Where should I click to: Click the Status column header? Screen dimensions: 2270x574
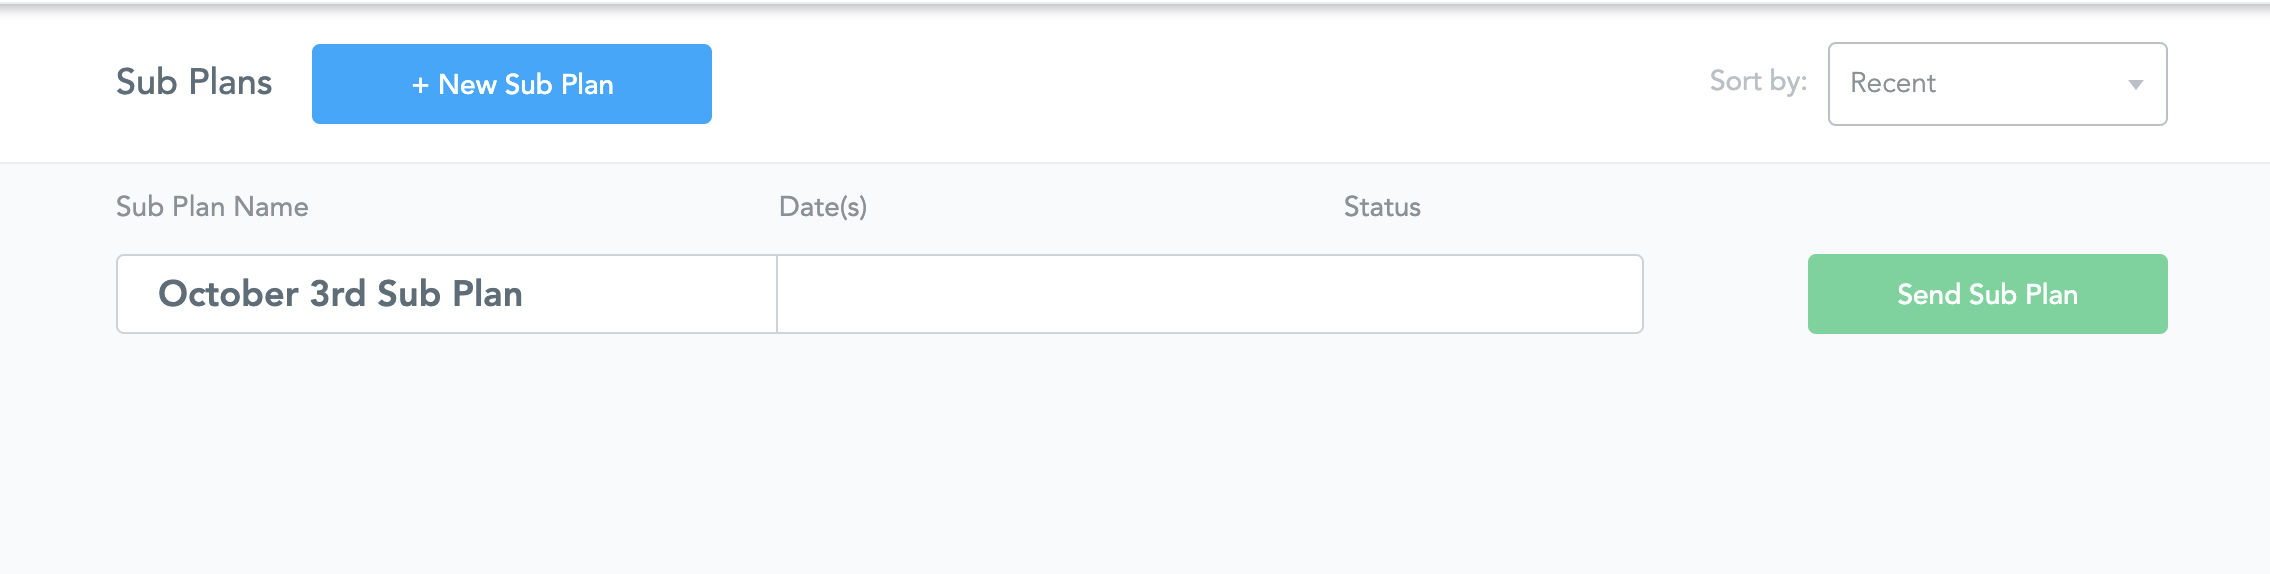[x=1381, y=207]
